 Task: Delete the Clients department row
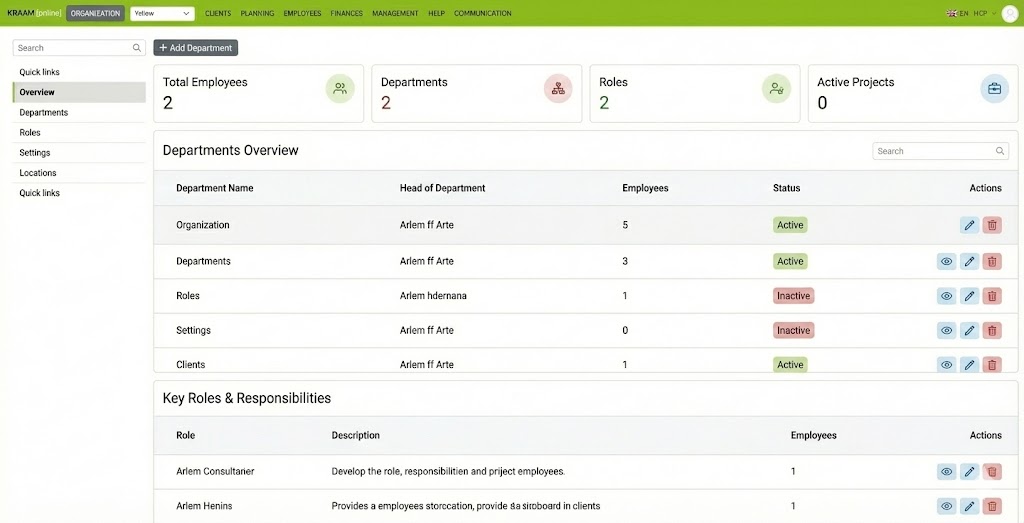point(992,364)
